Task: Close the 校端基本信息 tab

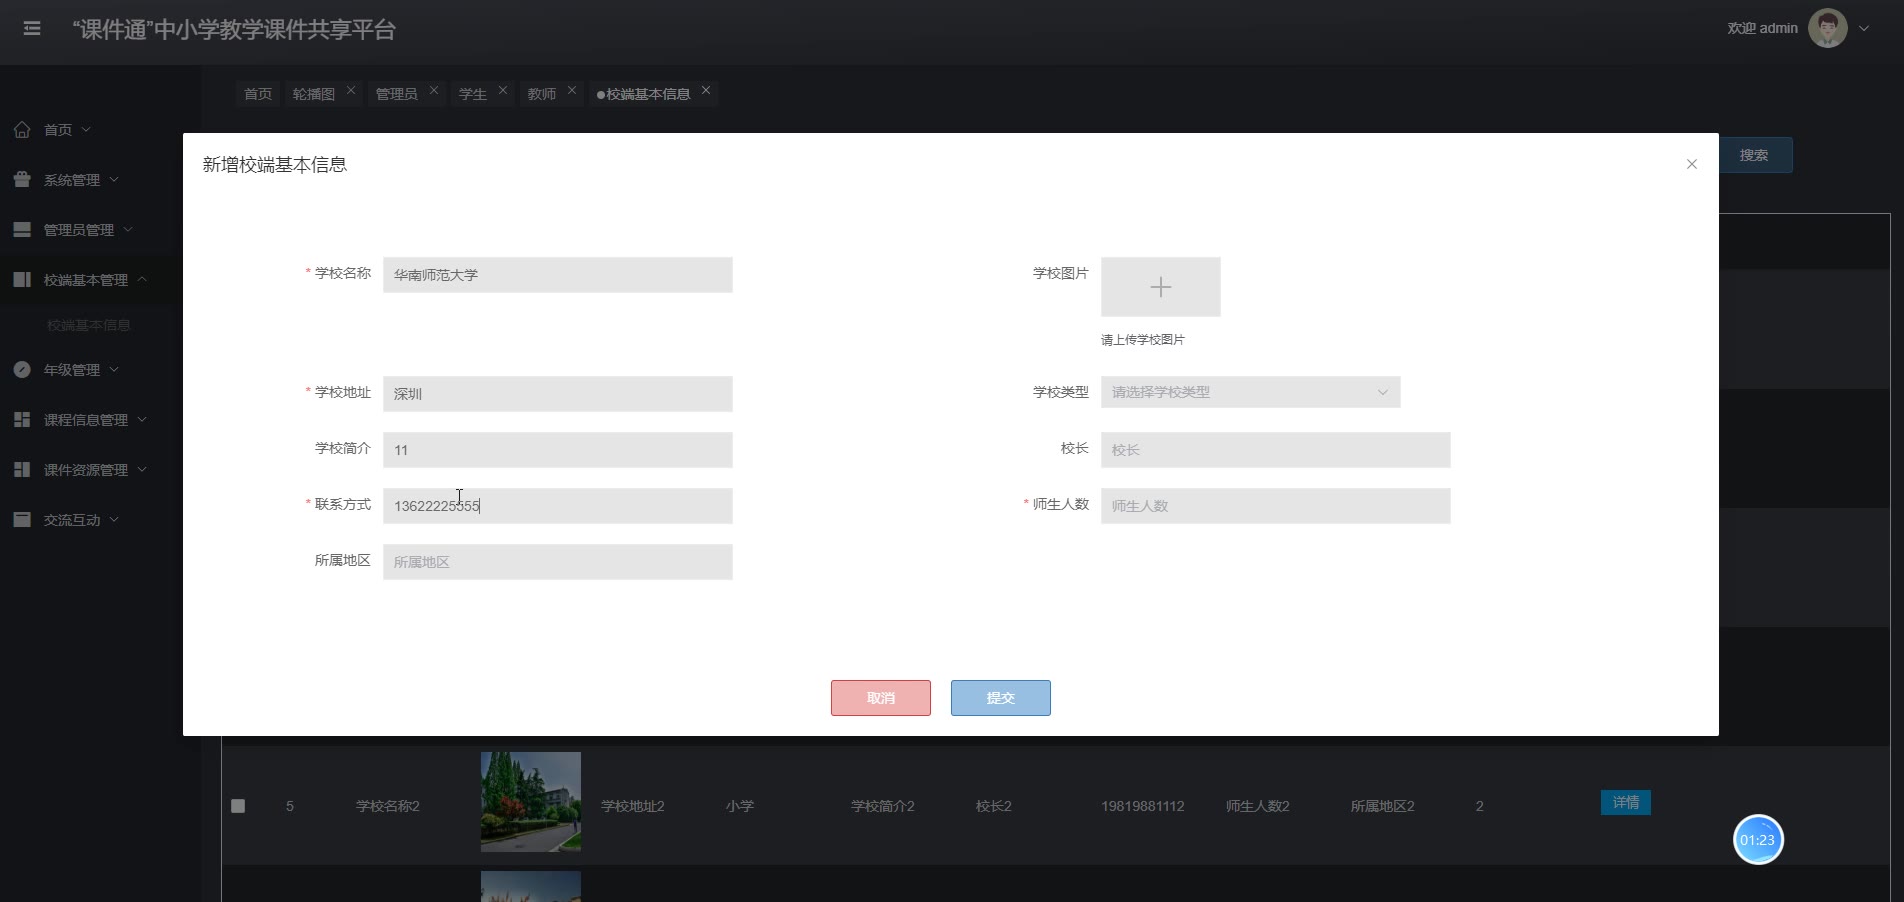Action: tap(706, 90)
